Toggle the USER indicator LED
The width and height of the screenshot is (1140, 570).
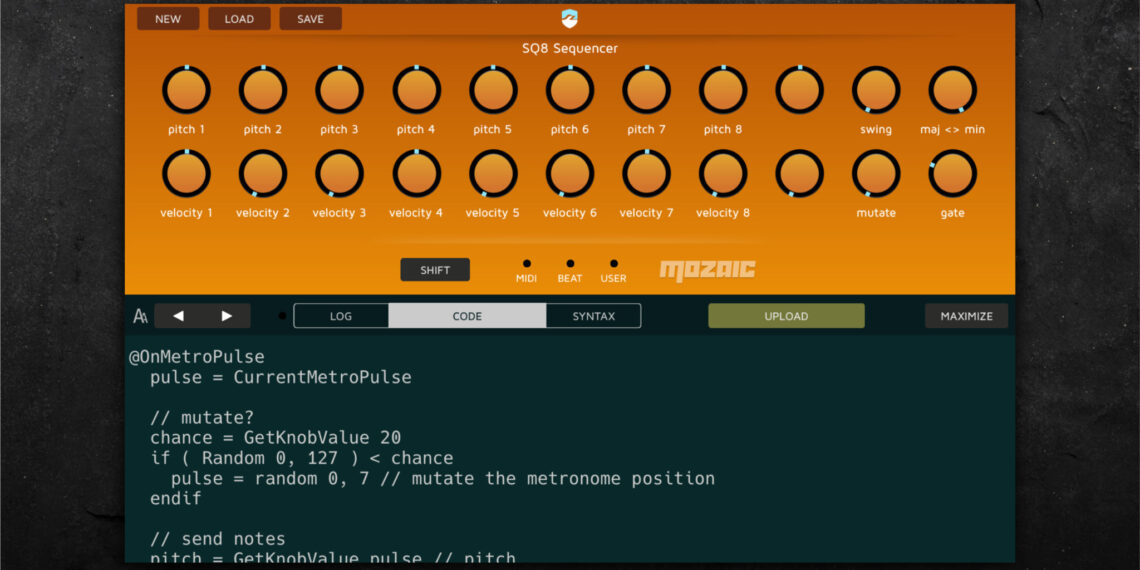(613, 264)
